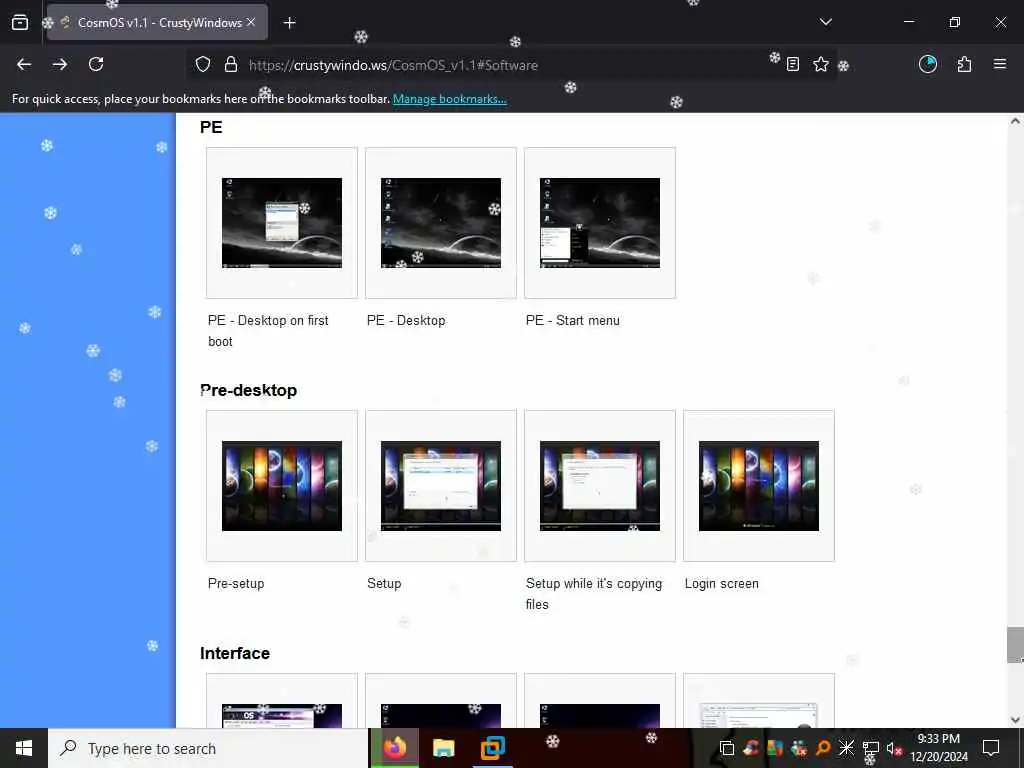This screenshot has width=1024, height=768.
Task: Click the 'Setup while it's copying files' caption
Action: pos(594,594)
